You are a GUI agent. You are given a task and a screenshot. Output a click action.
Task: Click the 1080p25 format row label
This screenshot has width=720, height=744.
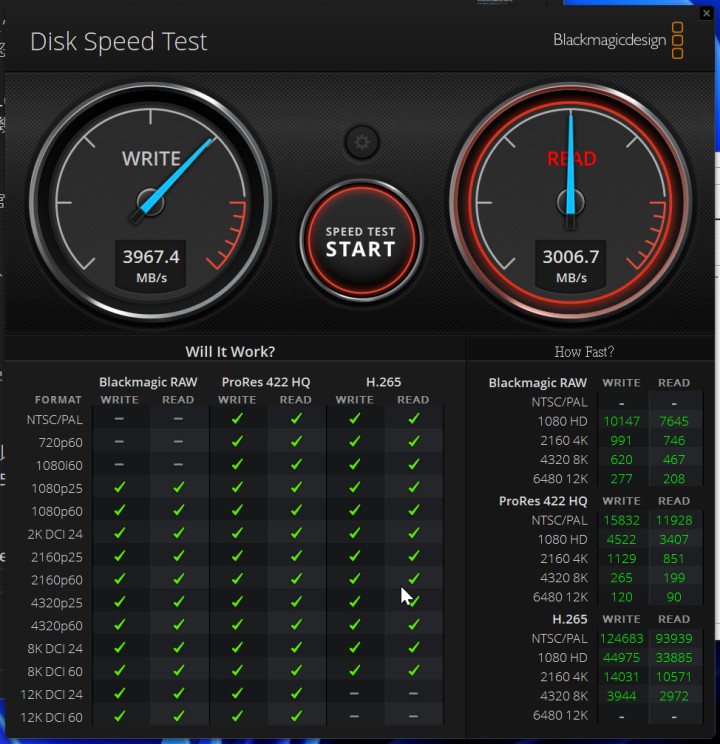tap(57, 488)
